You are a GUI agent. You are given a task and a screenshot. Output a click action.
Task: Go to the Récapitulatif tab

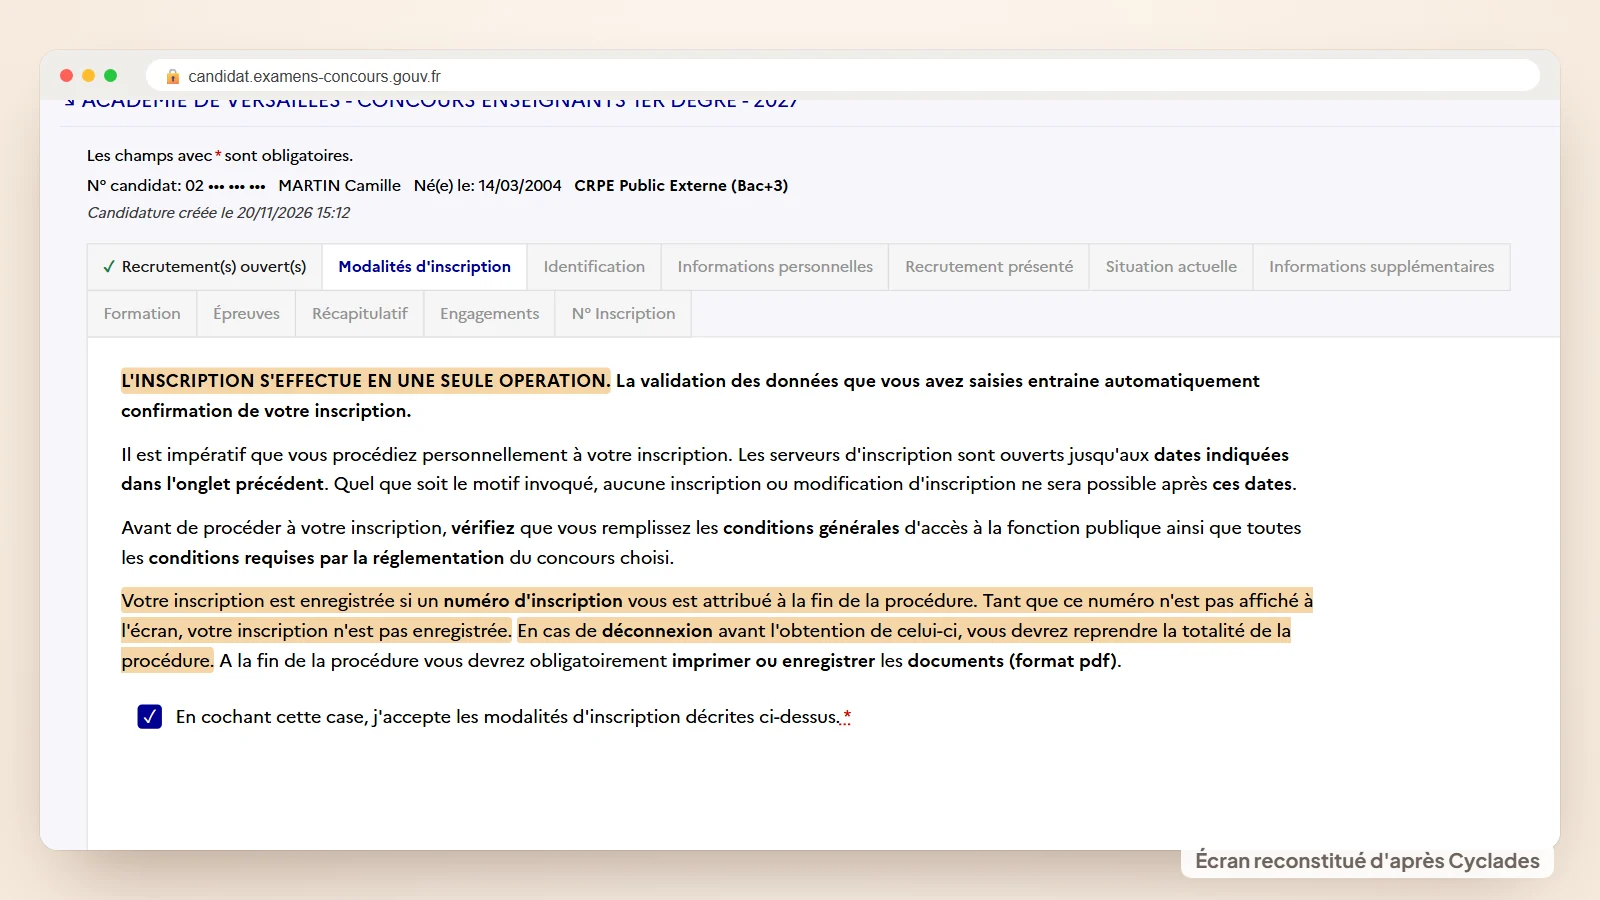tap(360, 314)
